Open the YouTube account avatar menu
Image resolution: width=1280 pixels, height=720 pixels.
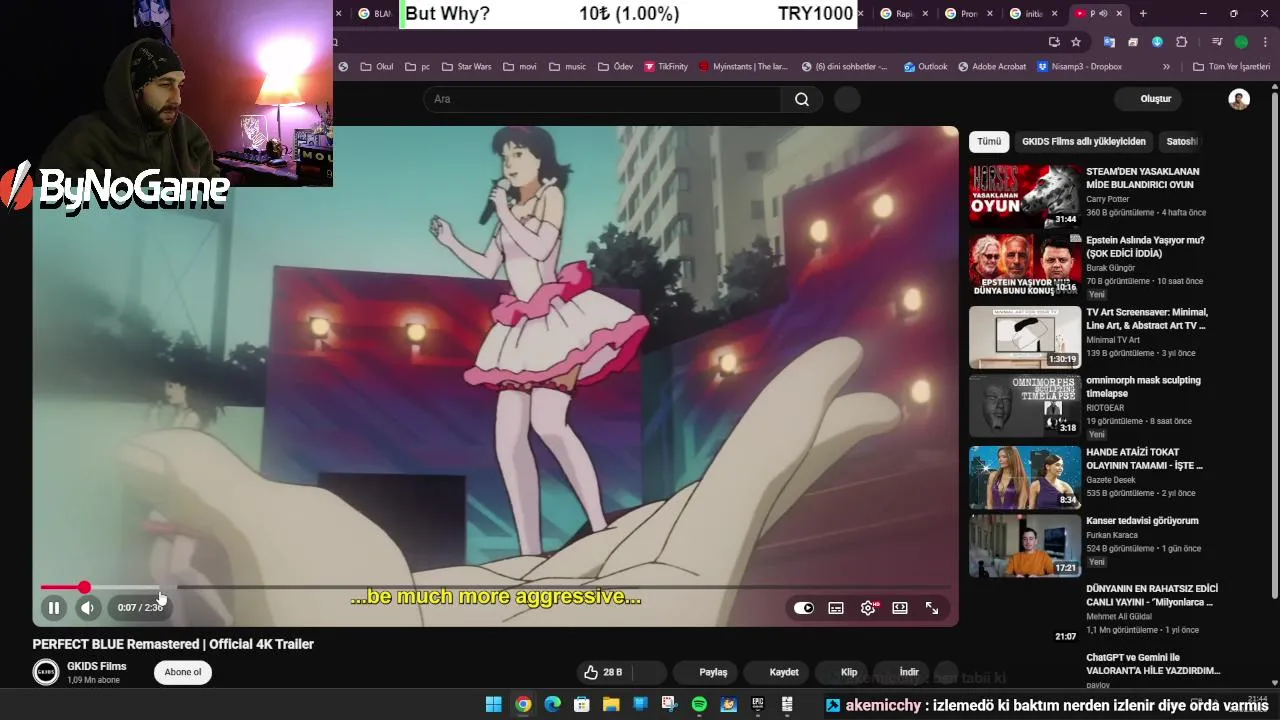1239,99
